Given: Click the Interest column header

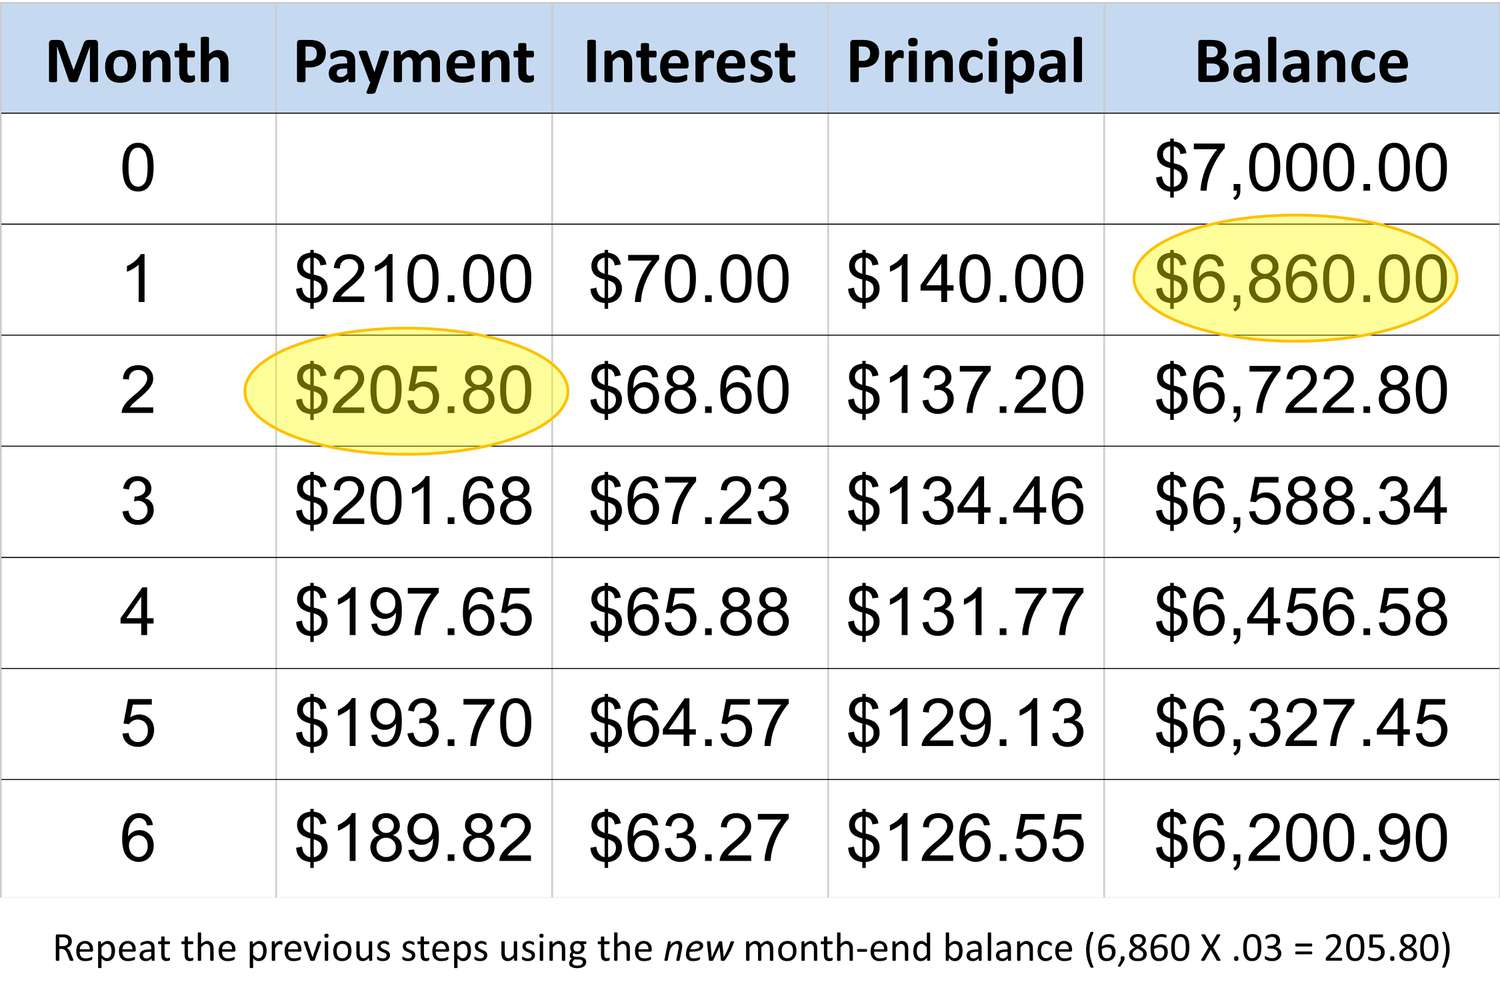Looking at the screenshot, I should 689,62.
